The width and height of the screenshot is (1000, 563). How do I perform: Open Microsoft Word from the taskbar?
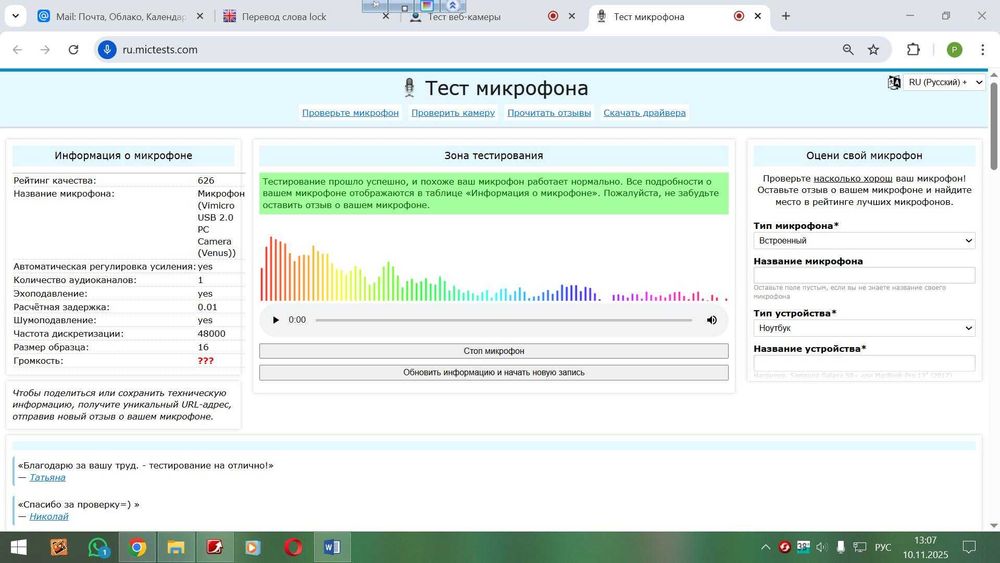click(x=332, y=547)
